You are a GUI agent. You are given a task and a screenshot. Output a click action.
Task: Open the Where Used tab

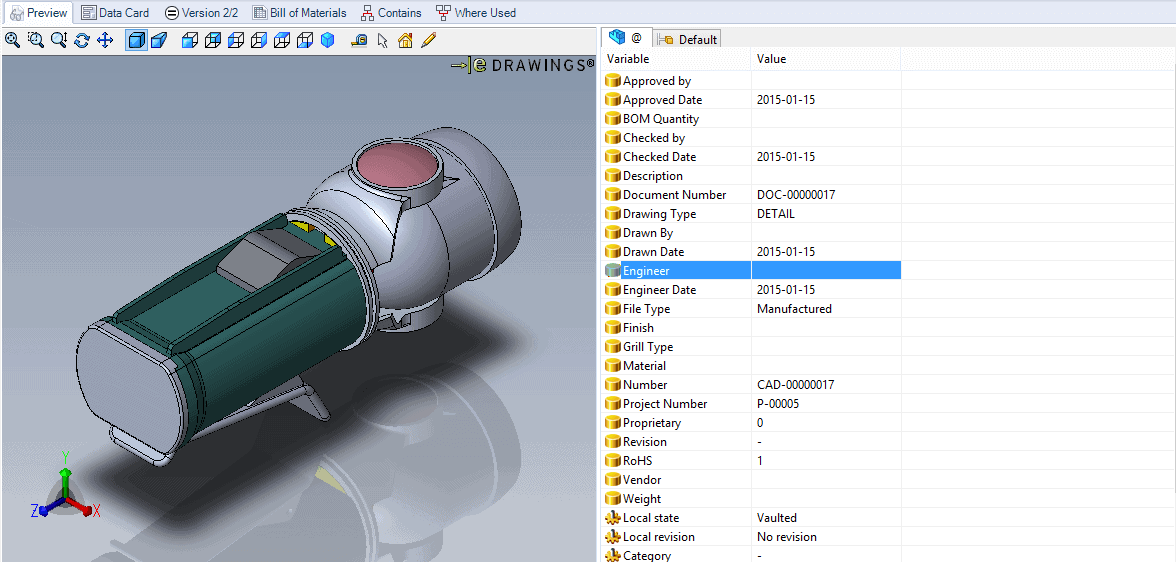[476, 13]
